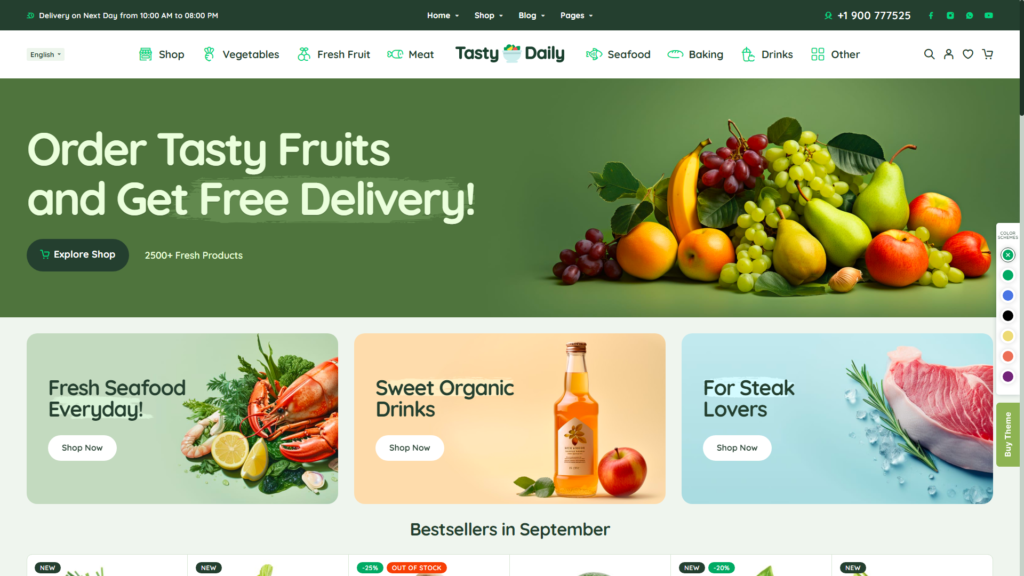The image size is (1024, 576).
Task: Select the black color scheme
Action: [1008, 315]
